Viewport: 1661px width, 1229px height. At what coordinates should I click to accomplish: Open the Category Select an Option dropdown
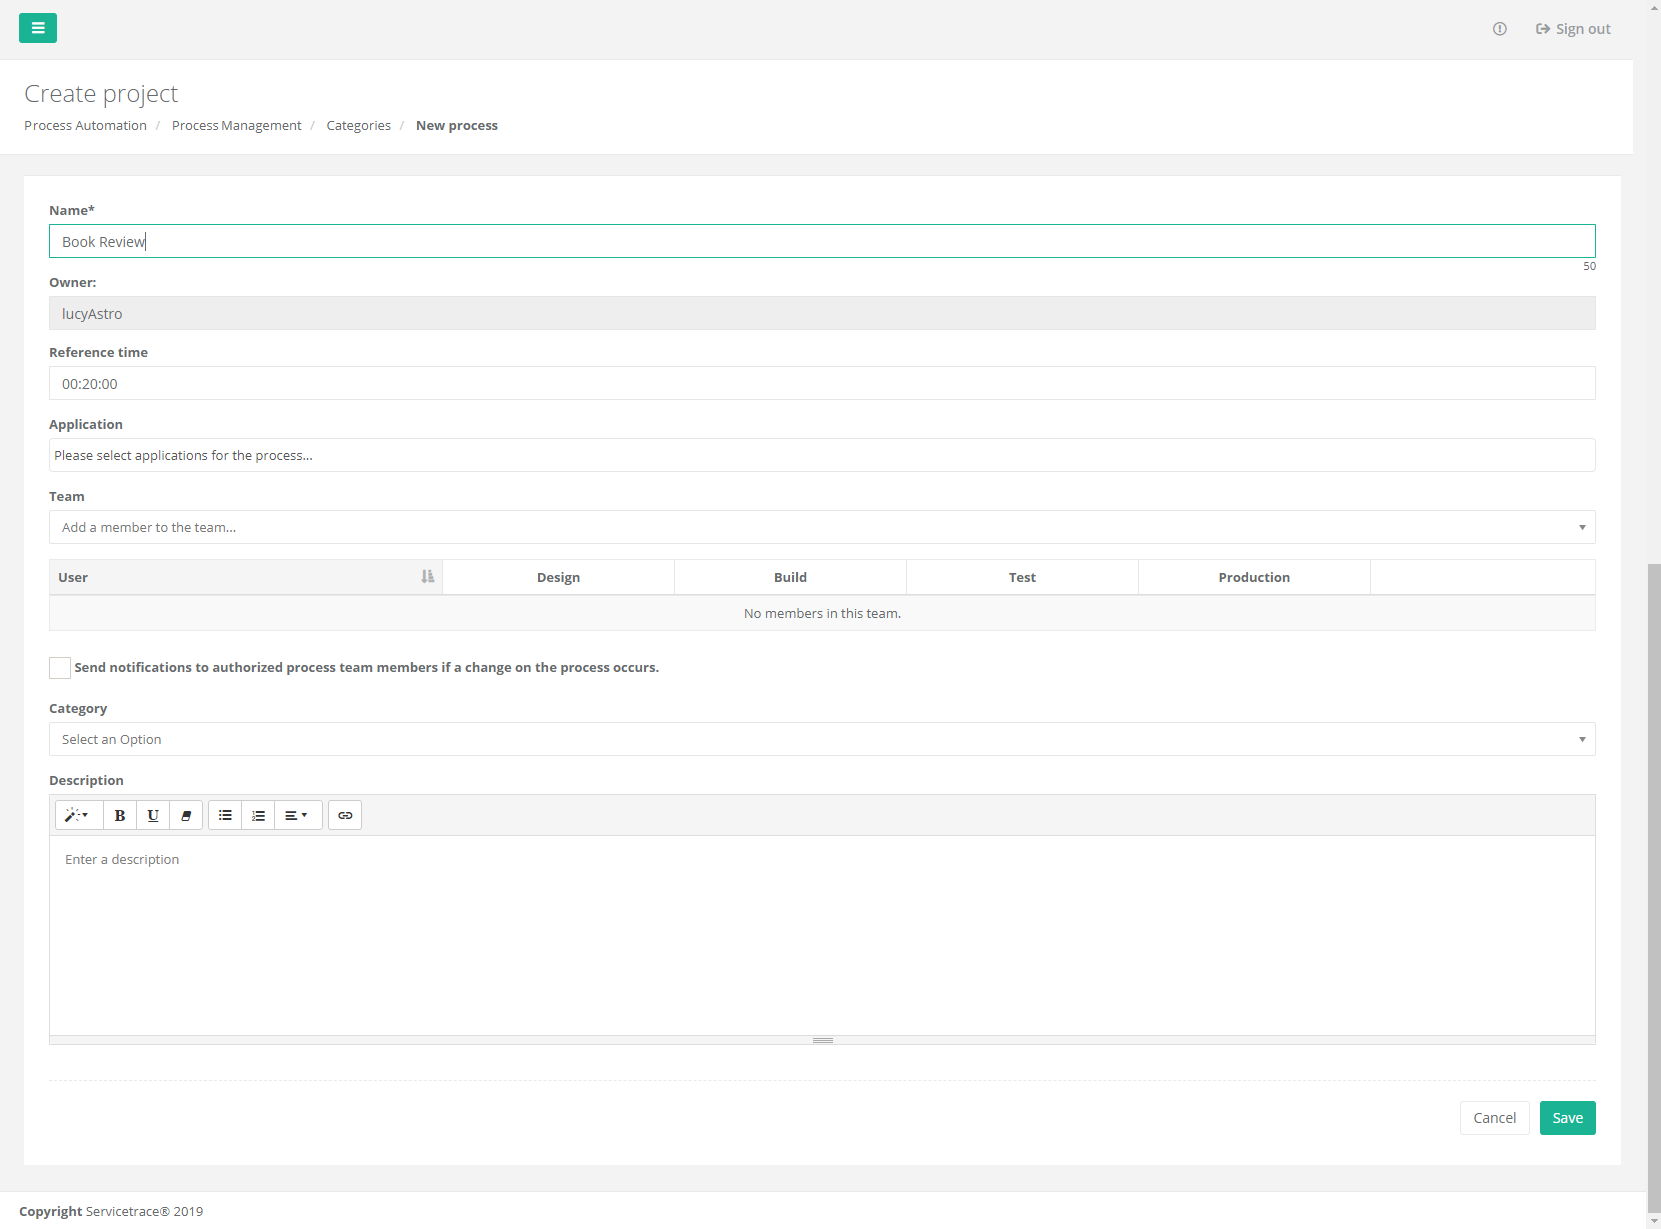822,739
